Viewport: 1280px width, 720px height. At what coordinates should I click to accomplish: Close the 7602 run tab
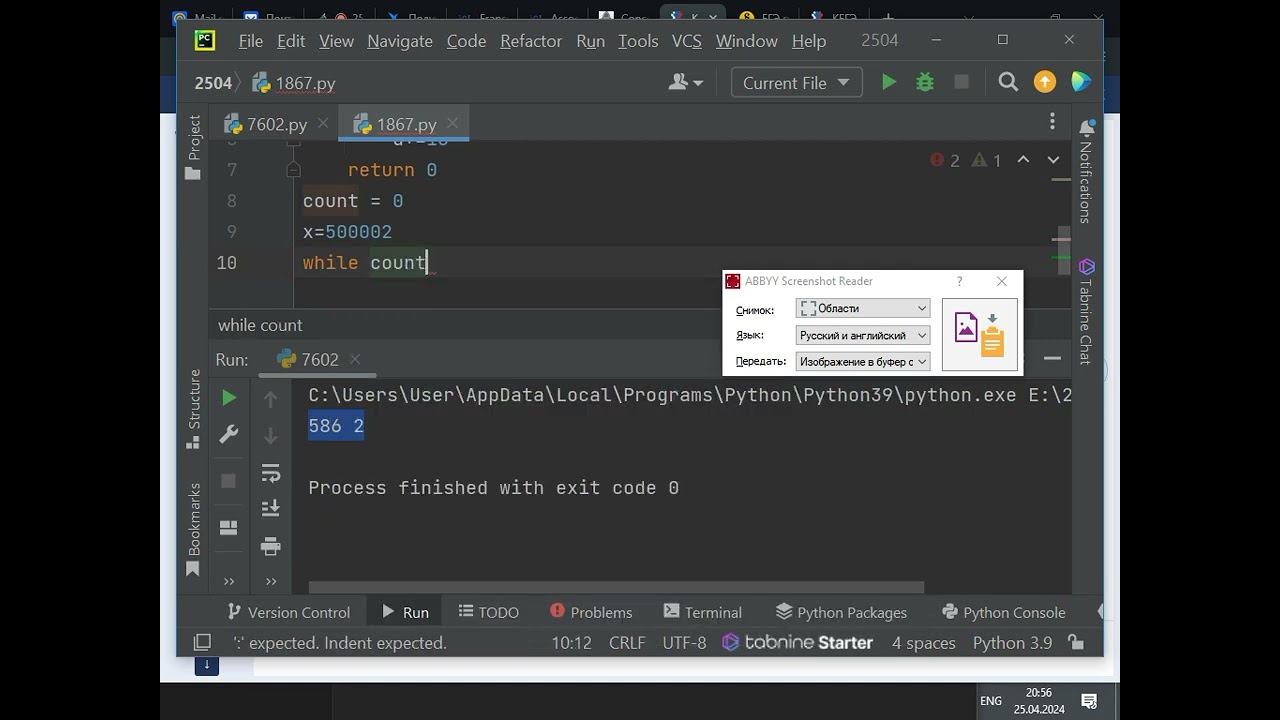coord(355,359)
